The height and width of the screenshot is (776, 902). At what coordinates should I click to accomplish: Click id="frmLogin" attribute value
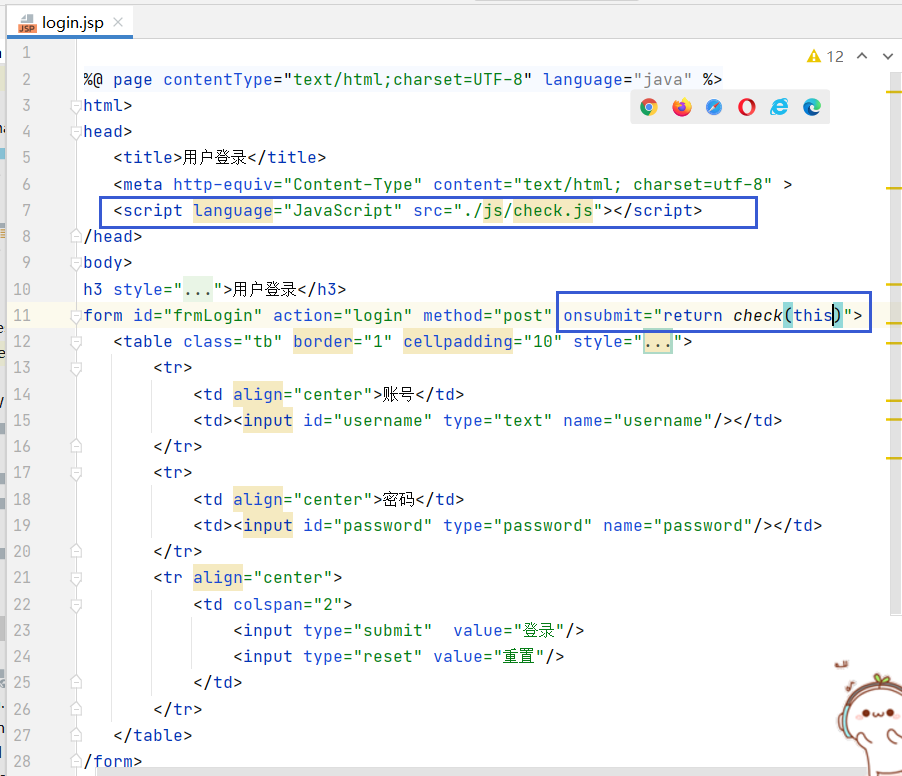213,315
